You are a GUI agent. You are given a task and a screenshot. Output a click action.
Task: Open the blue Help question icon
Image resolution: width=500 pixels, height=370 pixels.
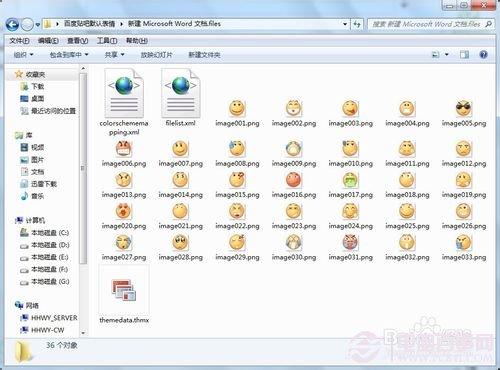(483, 55)
